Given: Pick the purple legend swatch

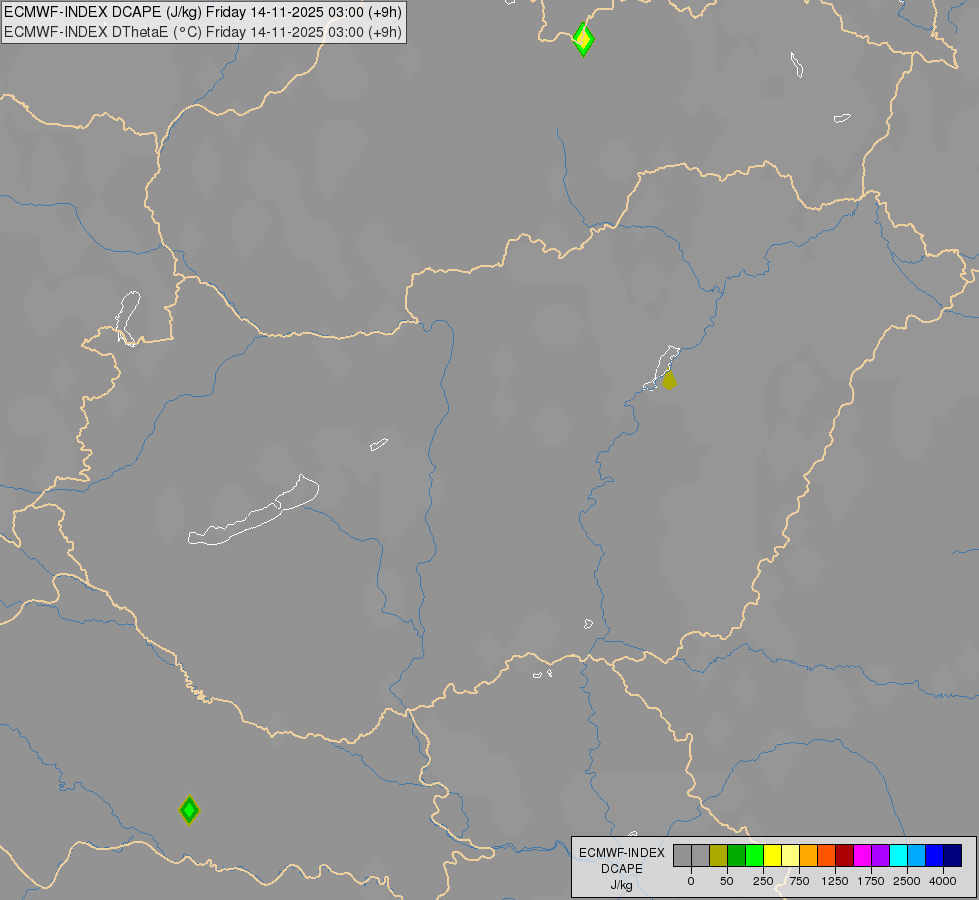Looking at the screenshot, I should 881,856.
